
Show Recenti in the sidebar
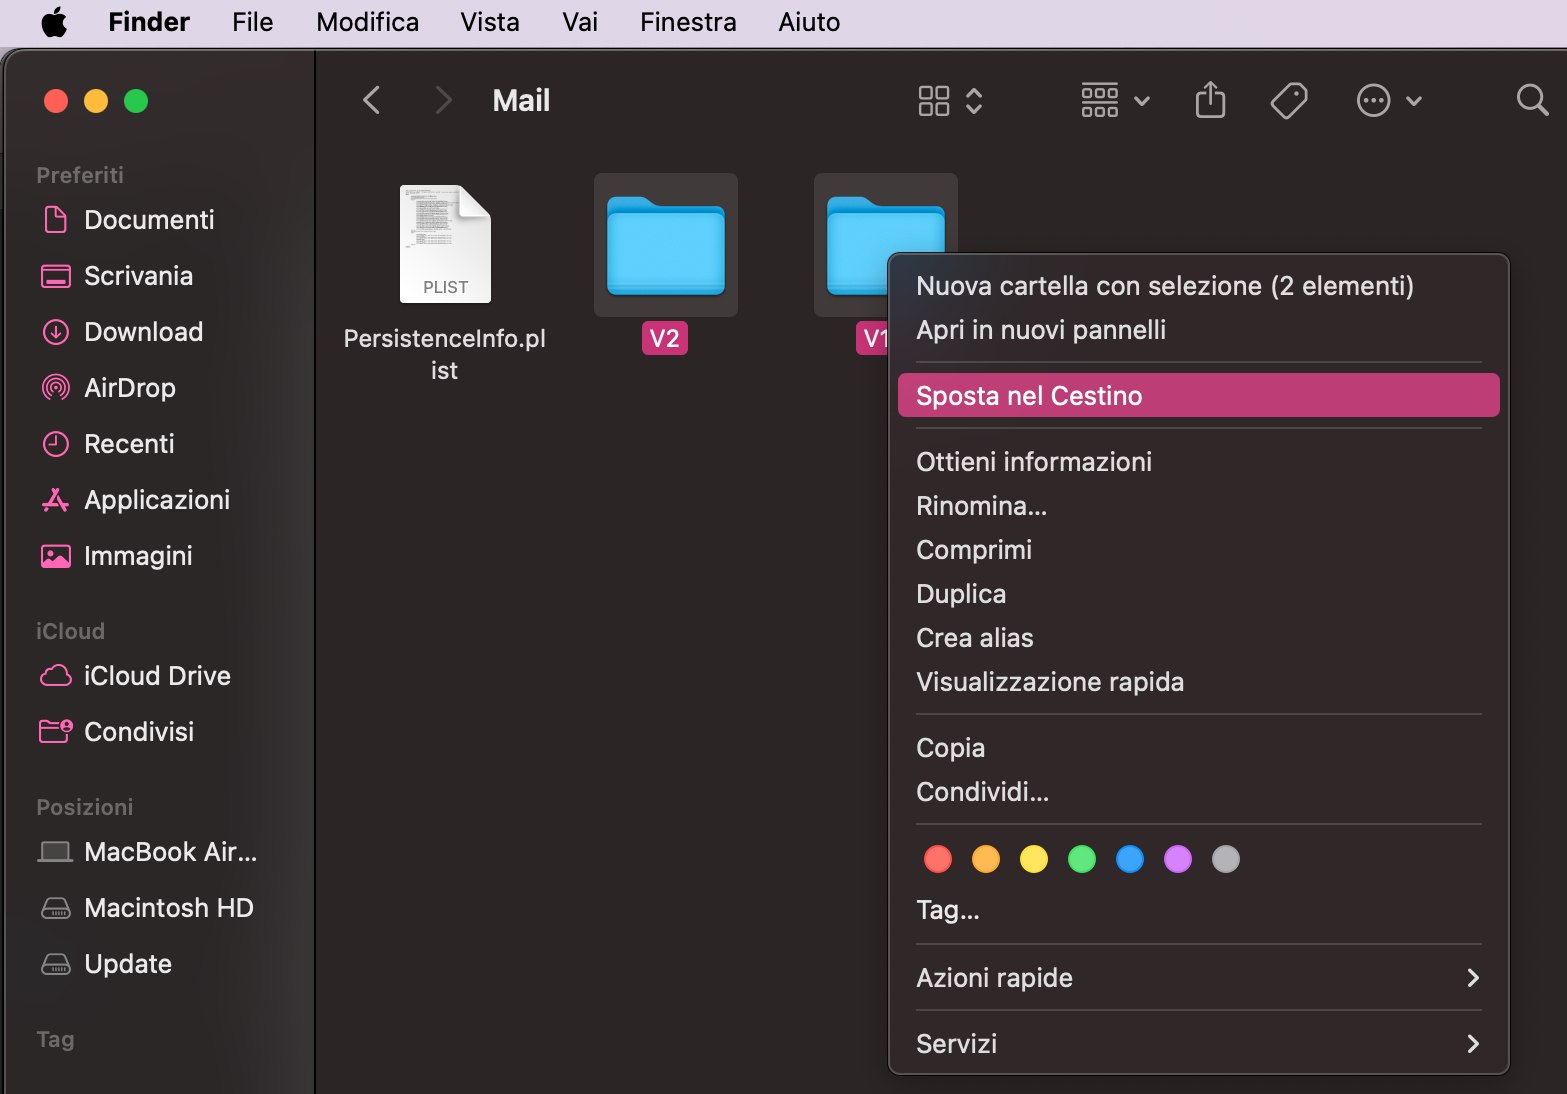point(129,444)
